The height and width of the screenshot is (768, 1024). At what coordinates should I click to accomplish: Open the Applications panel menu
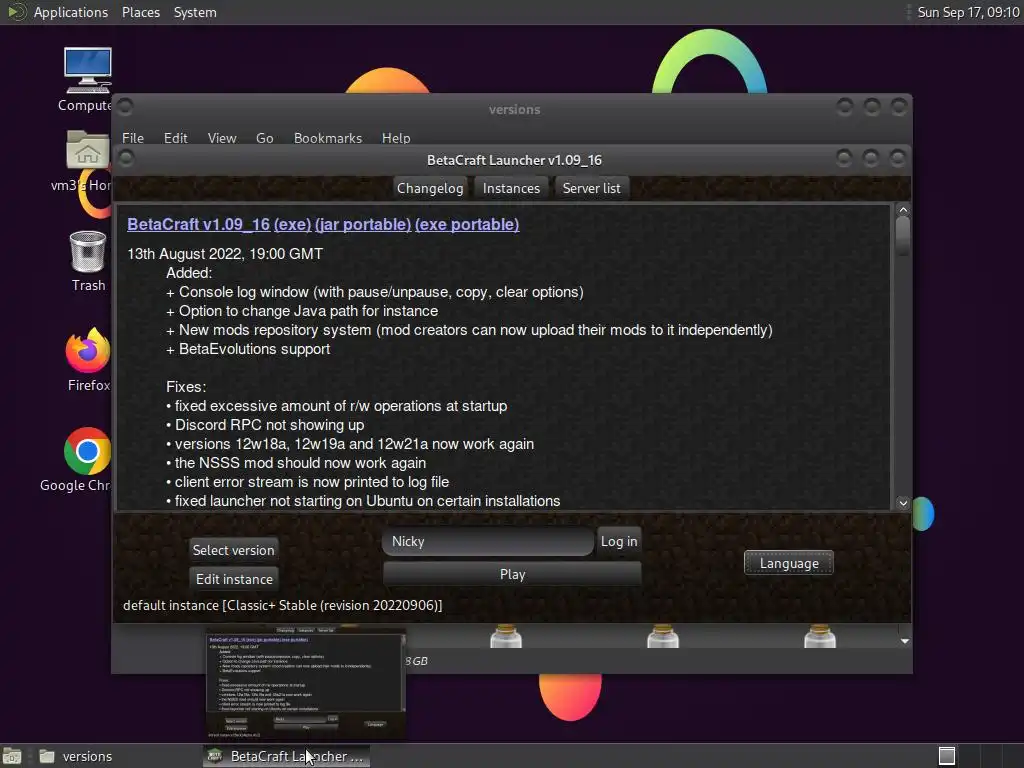pos(71,12)
